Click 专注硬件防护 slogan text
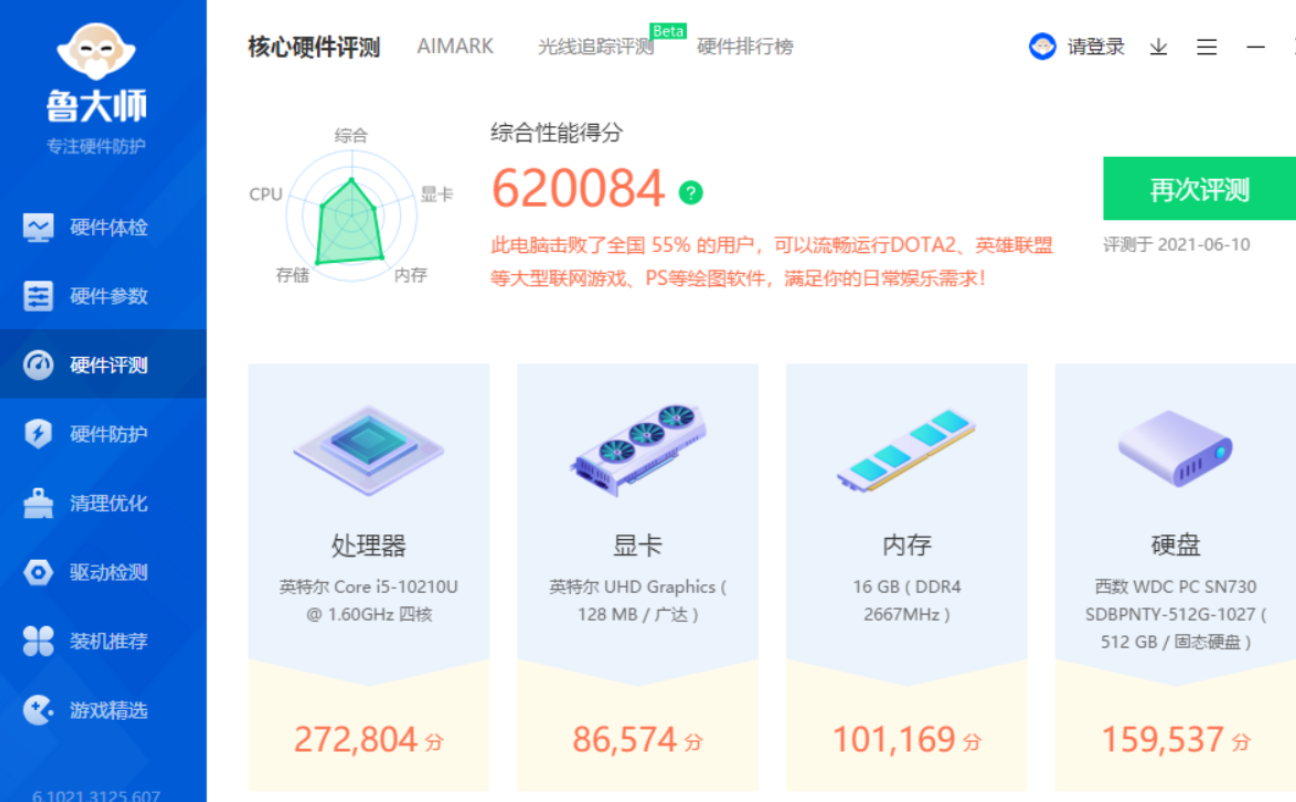This screenshot has width=1296, height=802. (96, 146)
